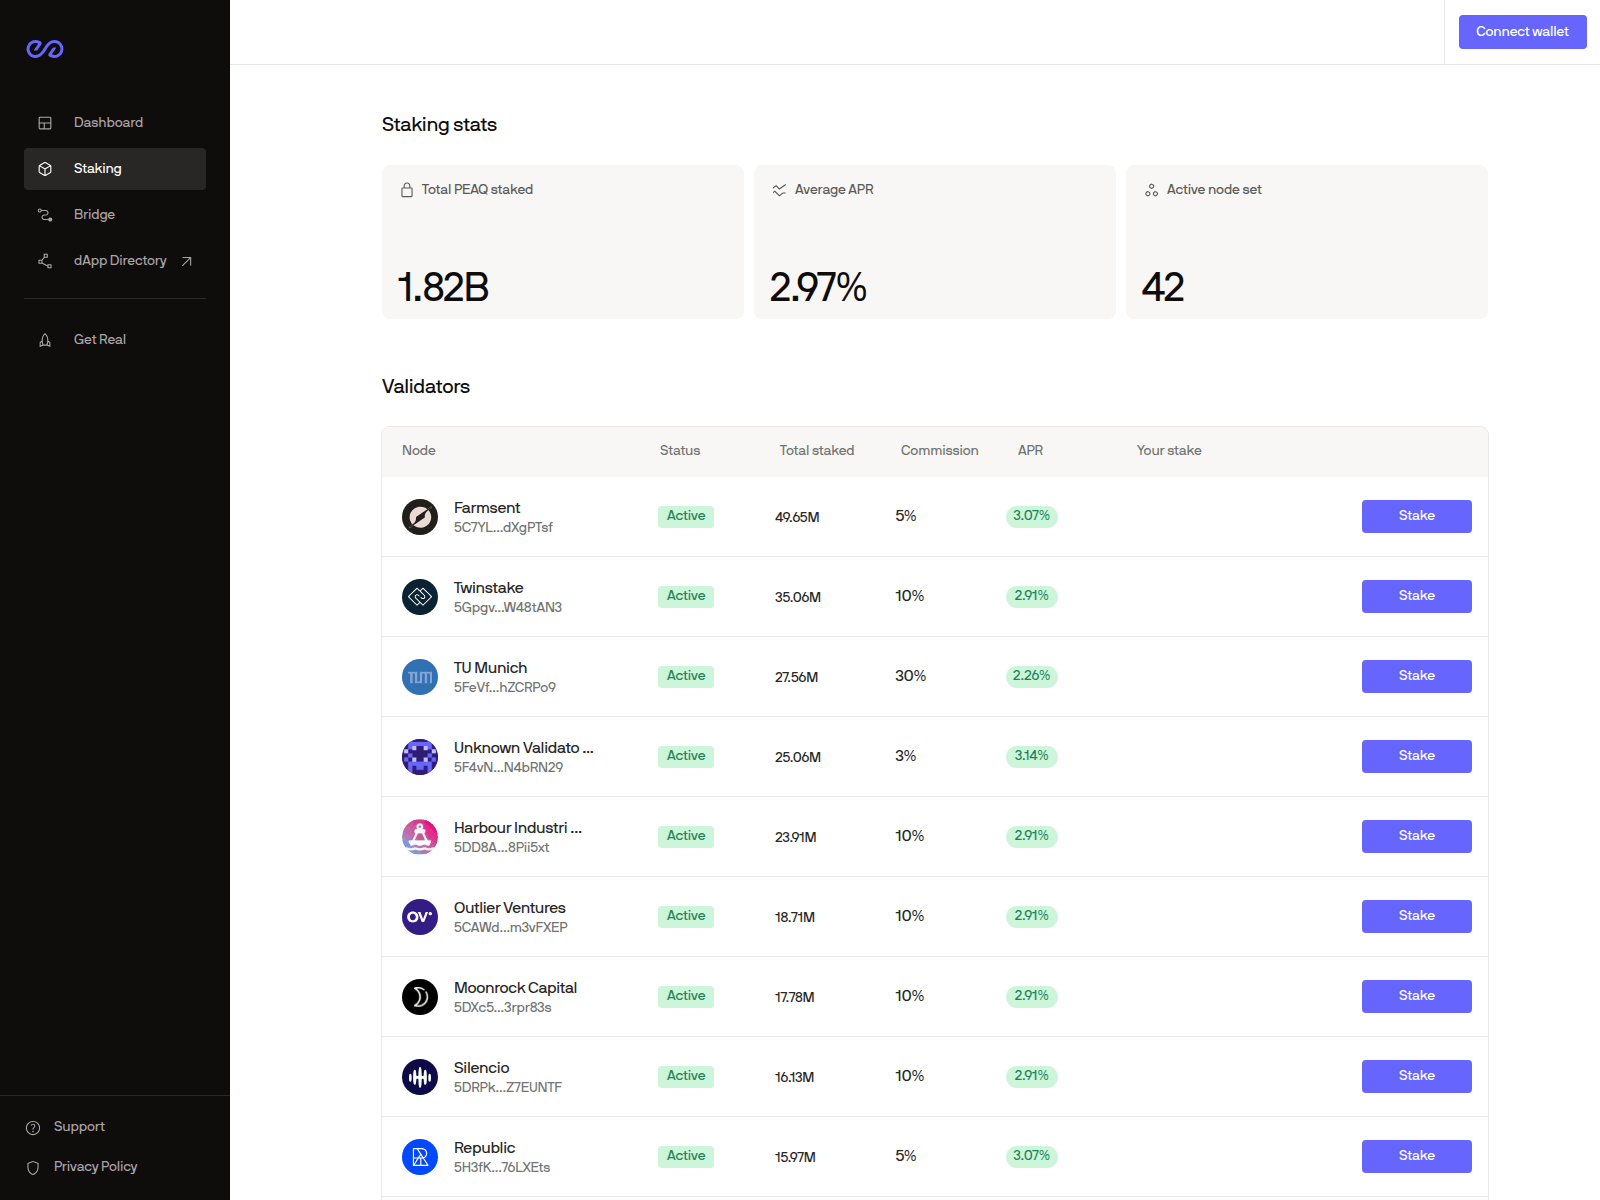Click the Get Real rocket icon
This screenshot has width=1600, height=1200.
[x=45, y=340]
